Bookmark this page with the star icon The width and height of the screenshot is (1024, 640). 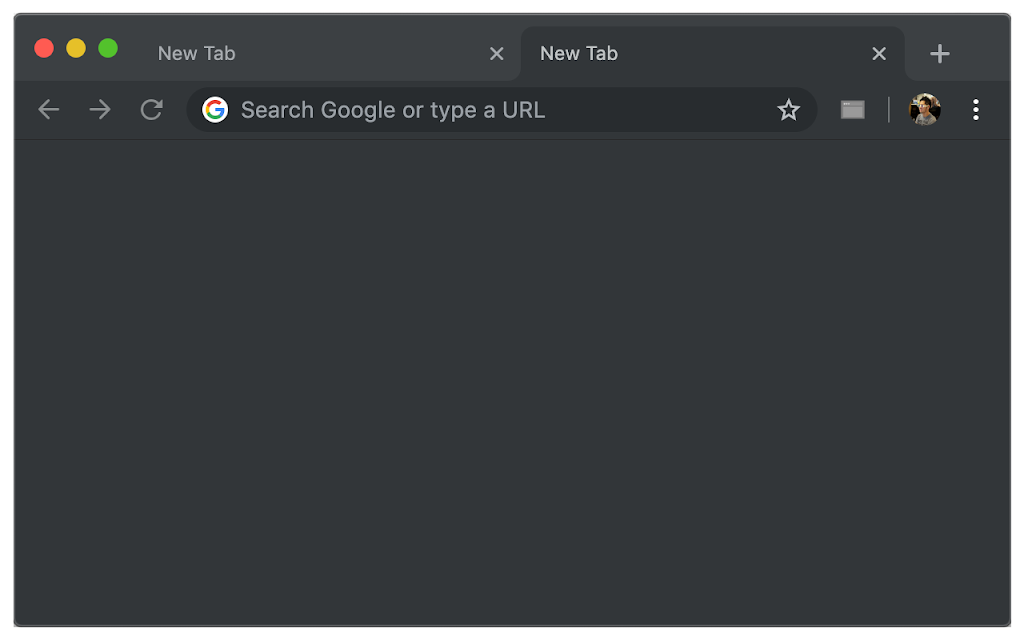(789, 110)
